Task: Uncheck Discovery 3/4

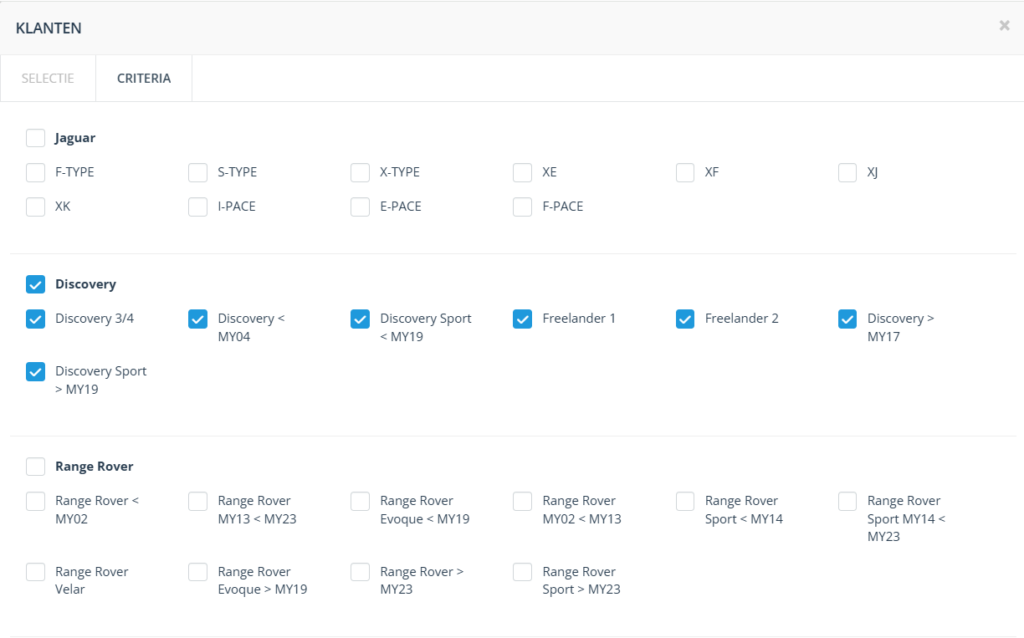Action: (35, 319)
